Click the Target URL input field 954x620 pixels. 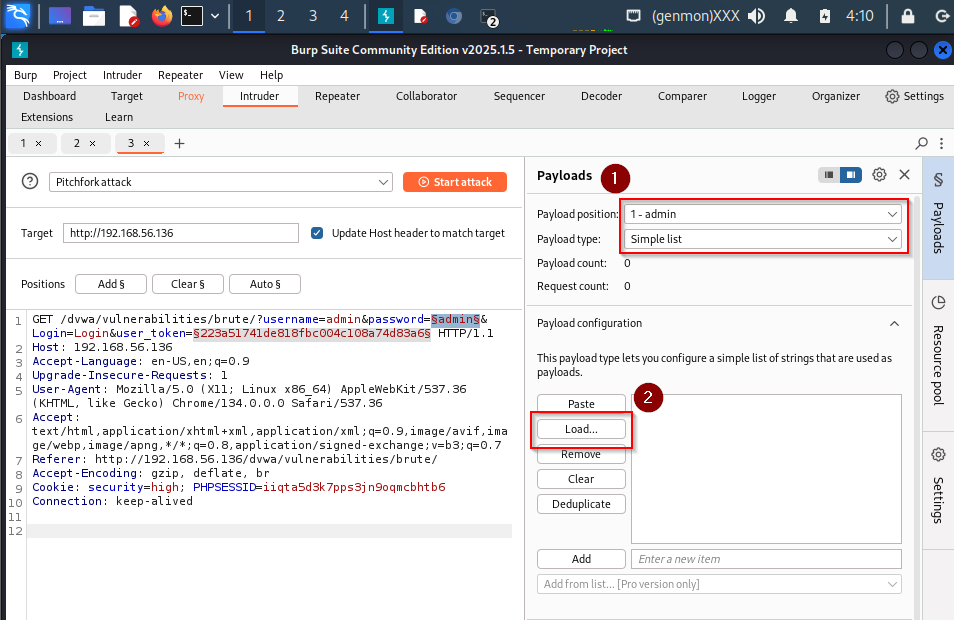(181, 233)
